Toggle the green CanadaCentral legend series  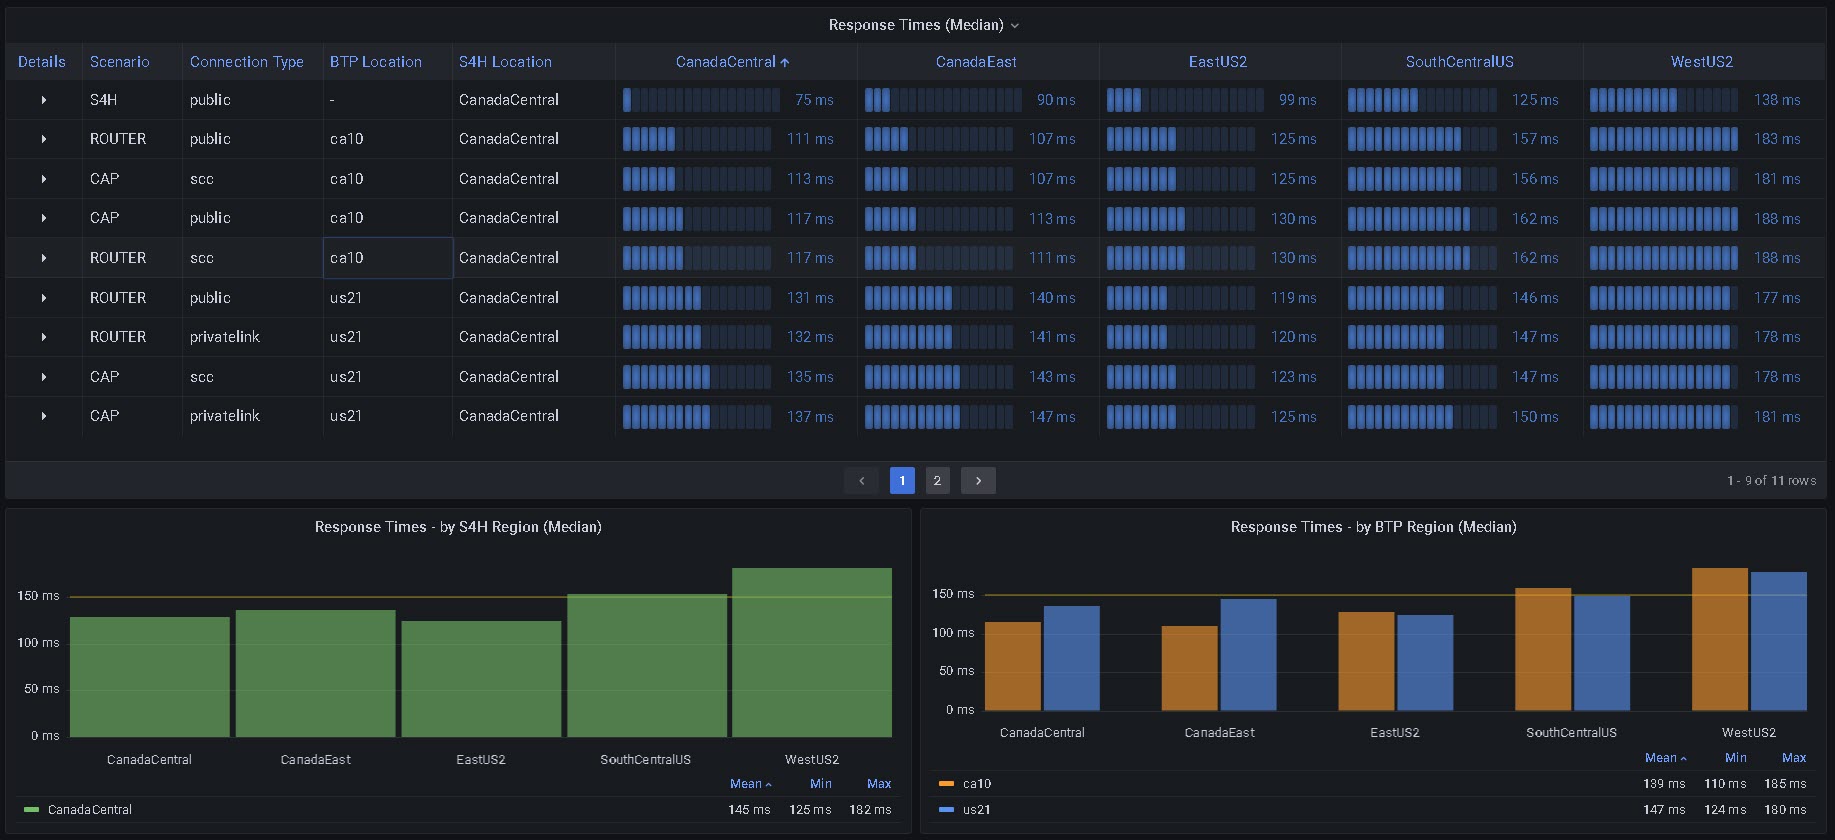pyautogui.click(x=90, y=810)
